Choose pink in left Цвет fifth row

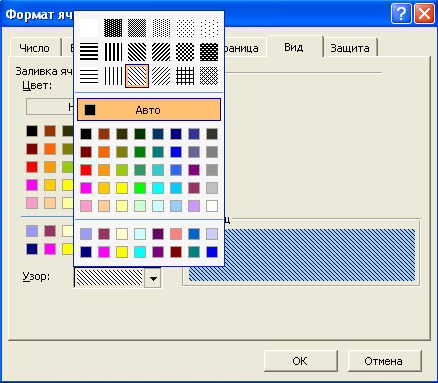[x=32, y=203]
